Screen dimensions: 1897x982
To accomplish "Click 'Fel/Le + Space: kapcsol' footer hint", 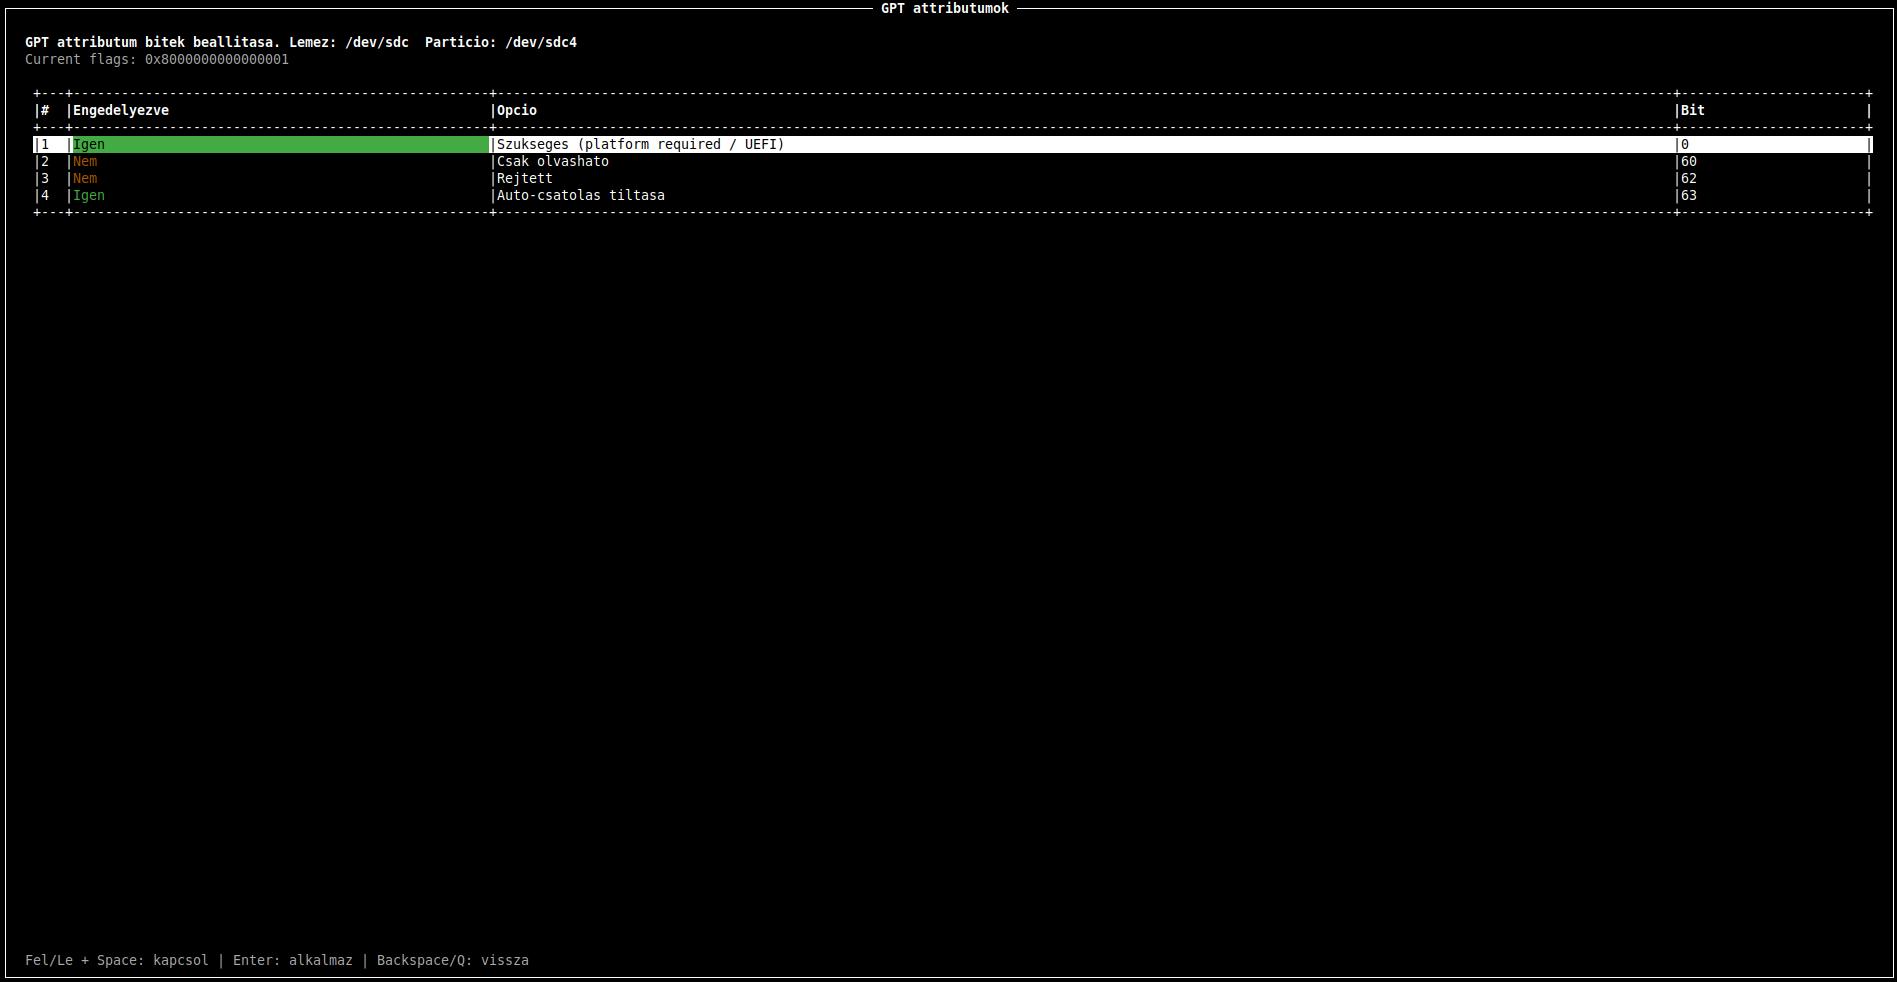I will pyautogui.click(x=117, y=960).
